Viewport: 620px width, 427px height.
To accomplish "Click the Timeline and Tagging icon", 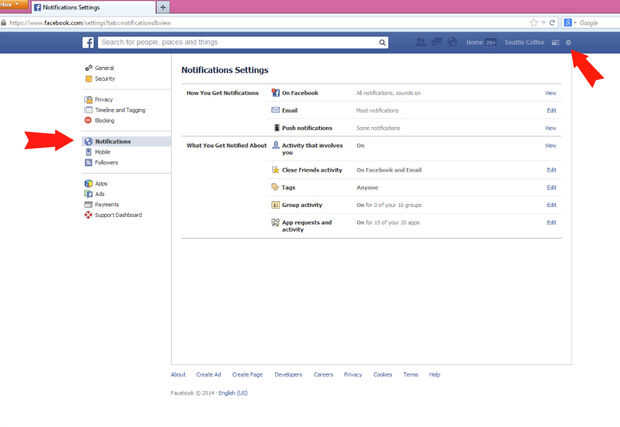I will tap(89, 110).
